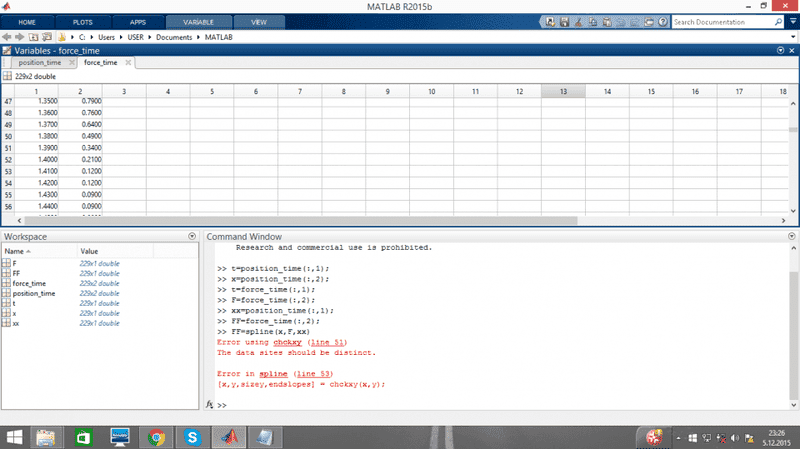Screen dimensions: 800x449
Task: Expand path arrow after Users in address bar
Action: tap(121, 37)
